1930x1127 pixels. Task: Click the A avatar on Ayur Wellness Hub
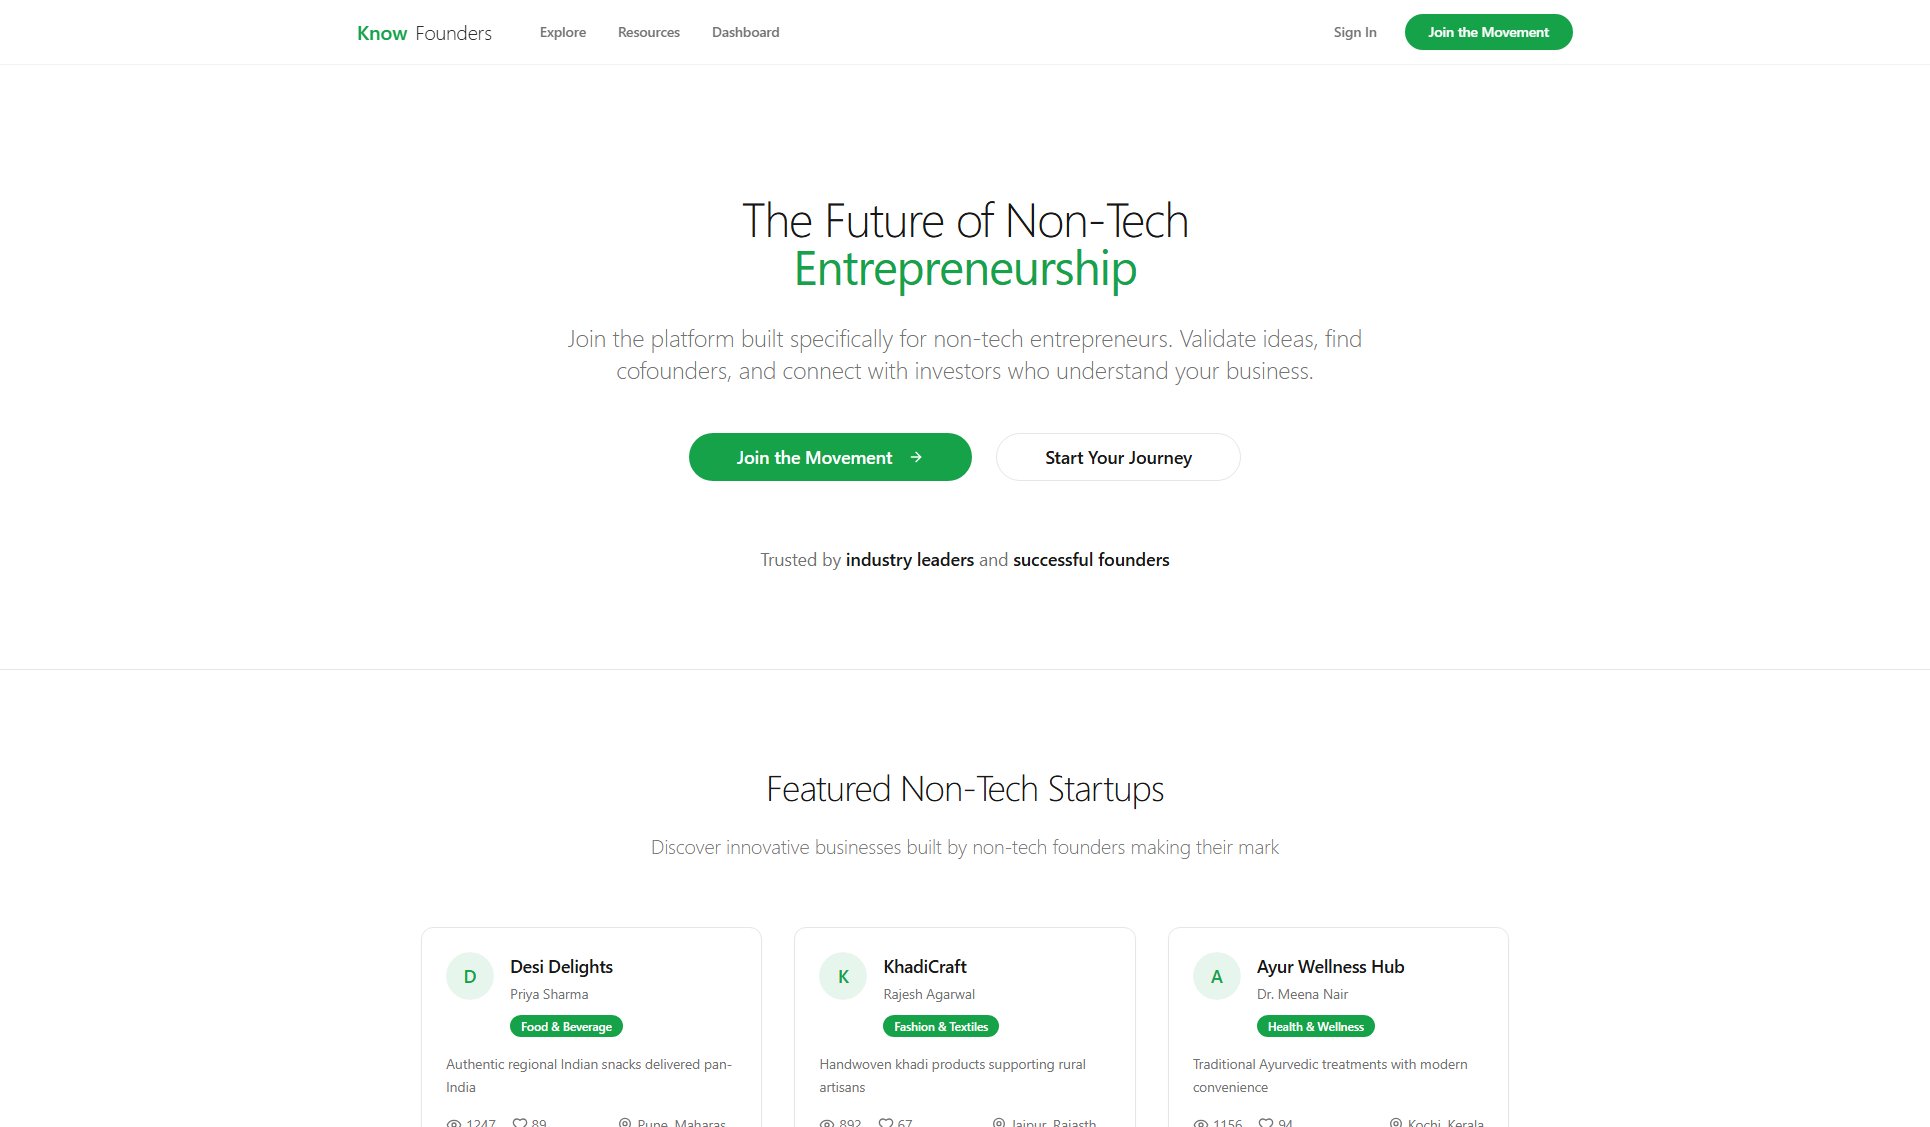pyautogui.click(x=1216, y=976)
